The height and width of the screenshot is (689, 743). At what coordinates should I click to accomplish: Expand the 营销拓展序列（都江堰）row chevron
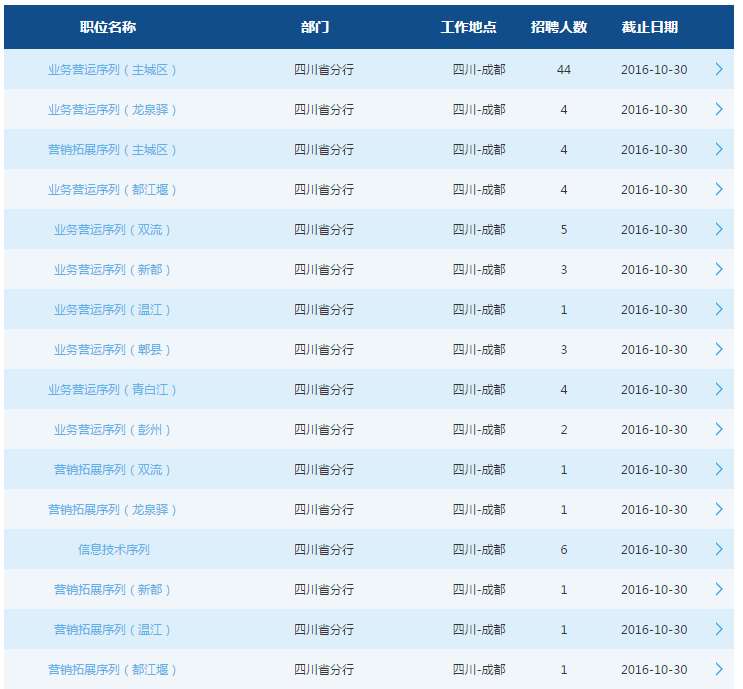tap(718, 669)
